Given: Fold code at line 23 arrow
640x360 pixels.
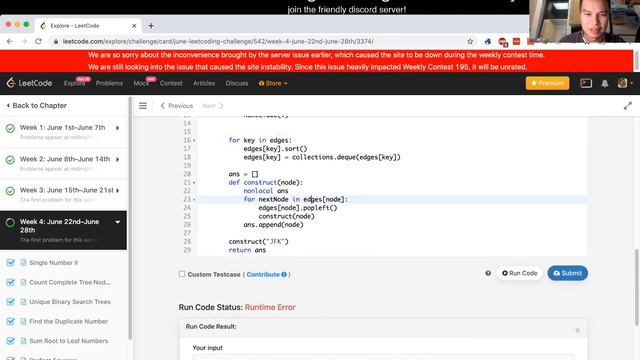Looking at the screenshot, I should pos(194,200).
